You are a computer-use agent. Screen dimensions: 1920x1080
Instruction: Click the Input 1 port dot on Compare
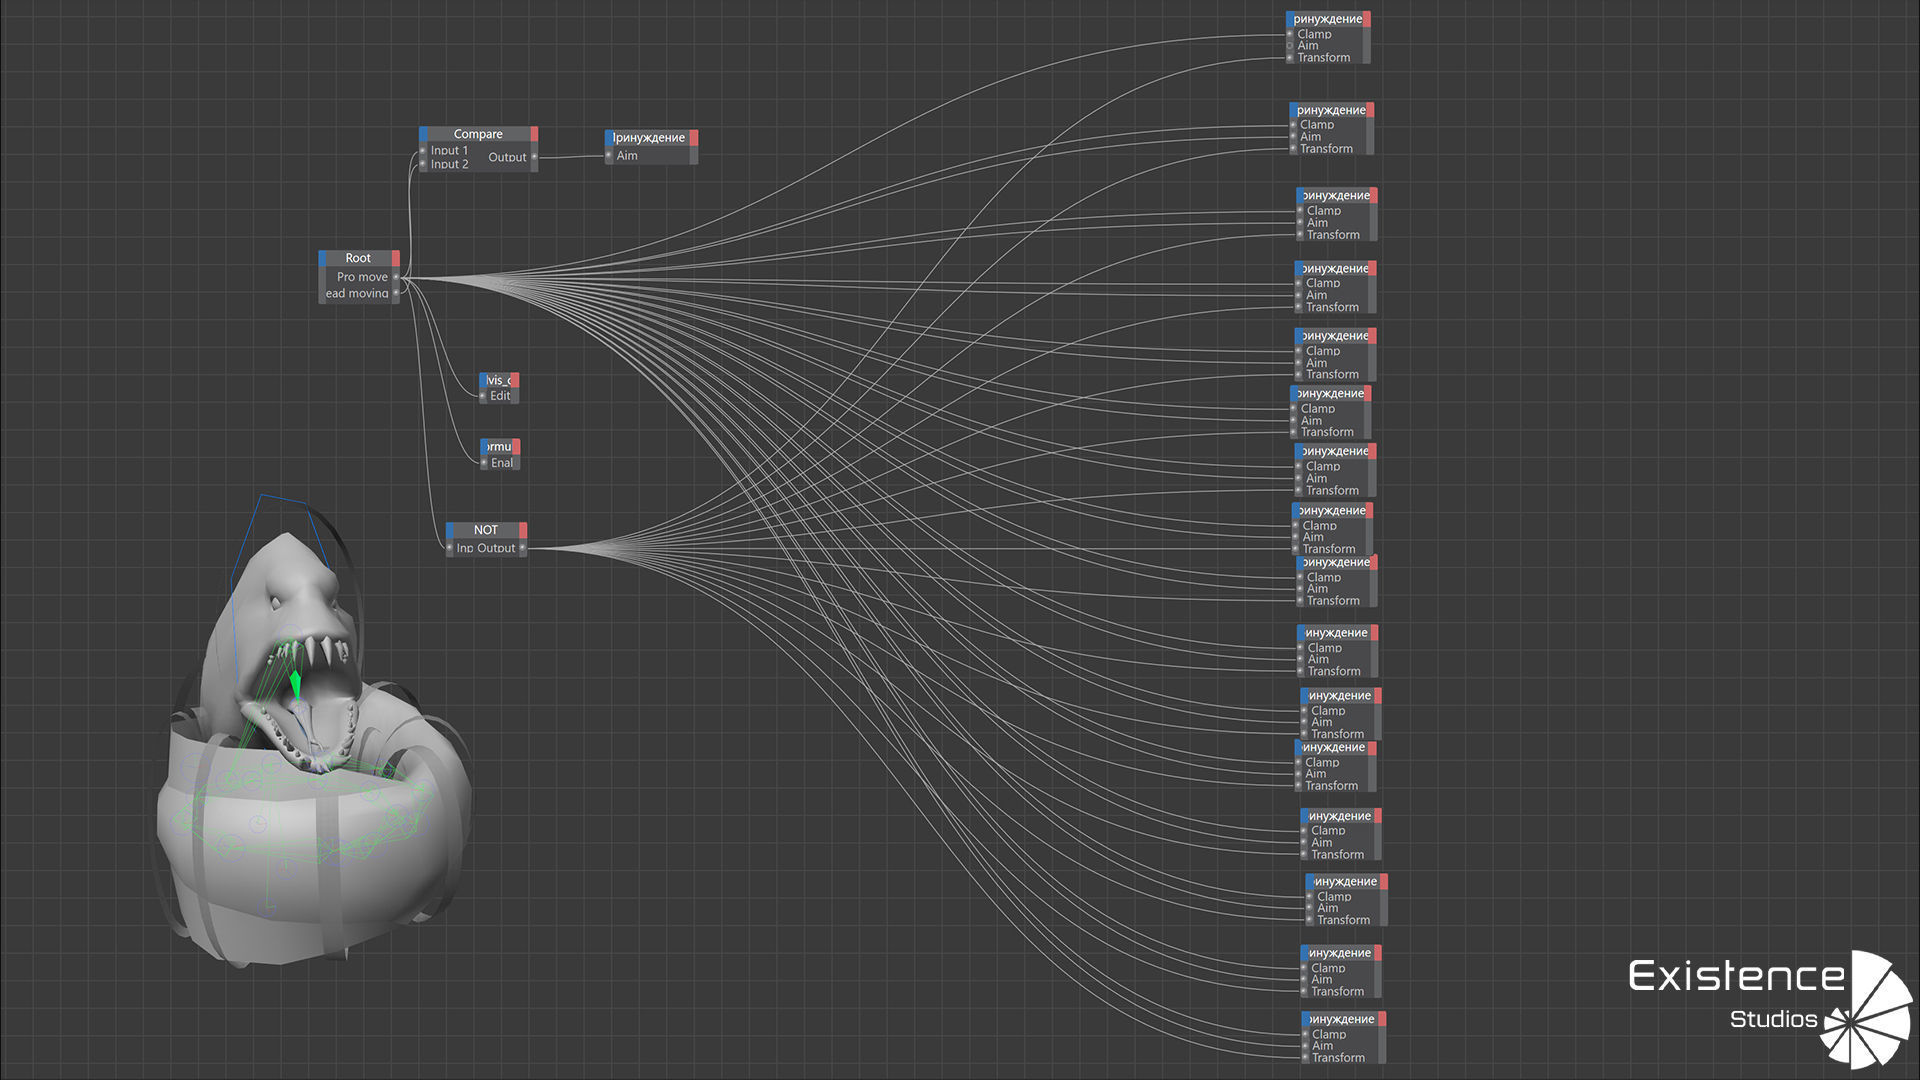pyautogui.click(x=423, y=151)
